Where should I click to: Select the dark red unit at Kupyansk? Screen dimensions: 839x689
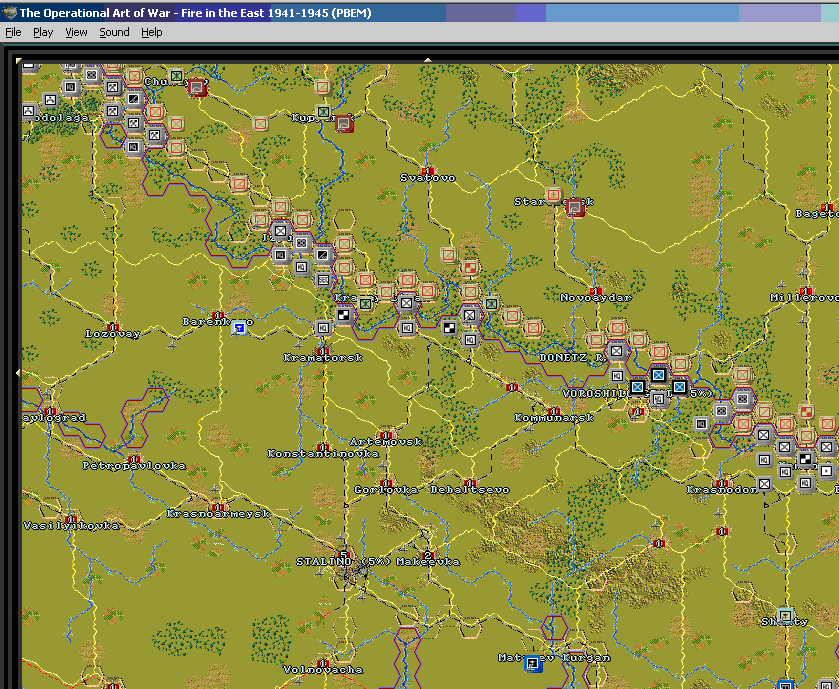344,124
